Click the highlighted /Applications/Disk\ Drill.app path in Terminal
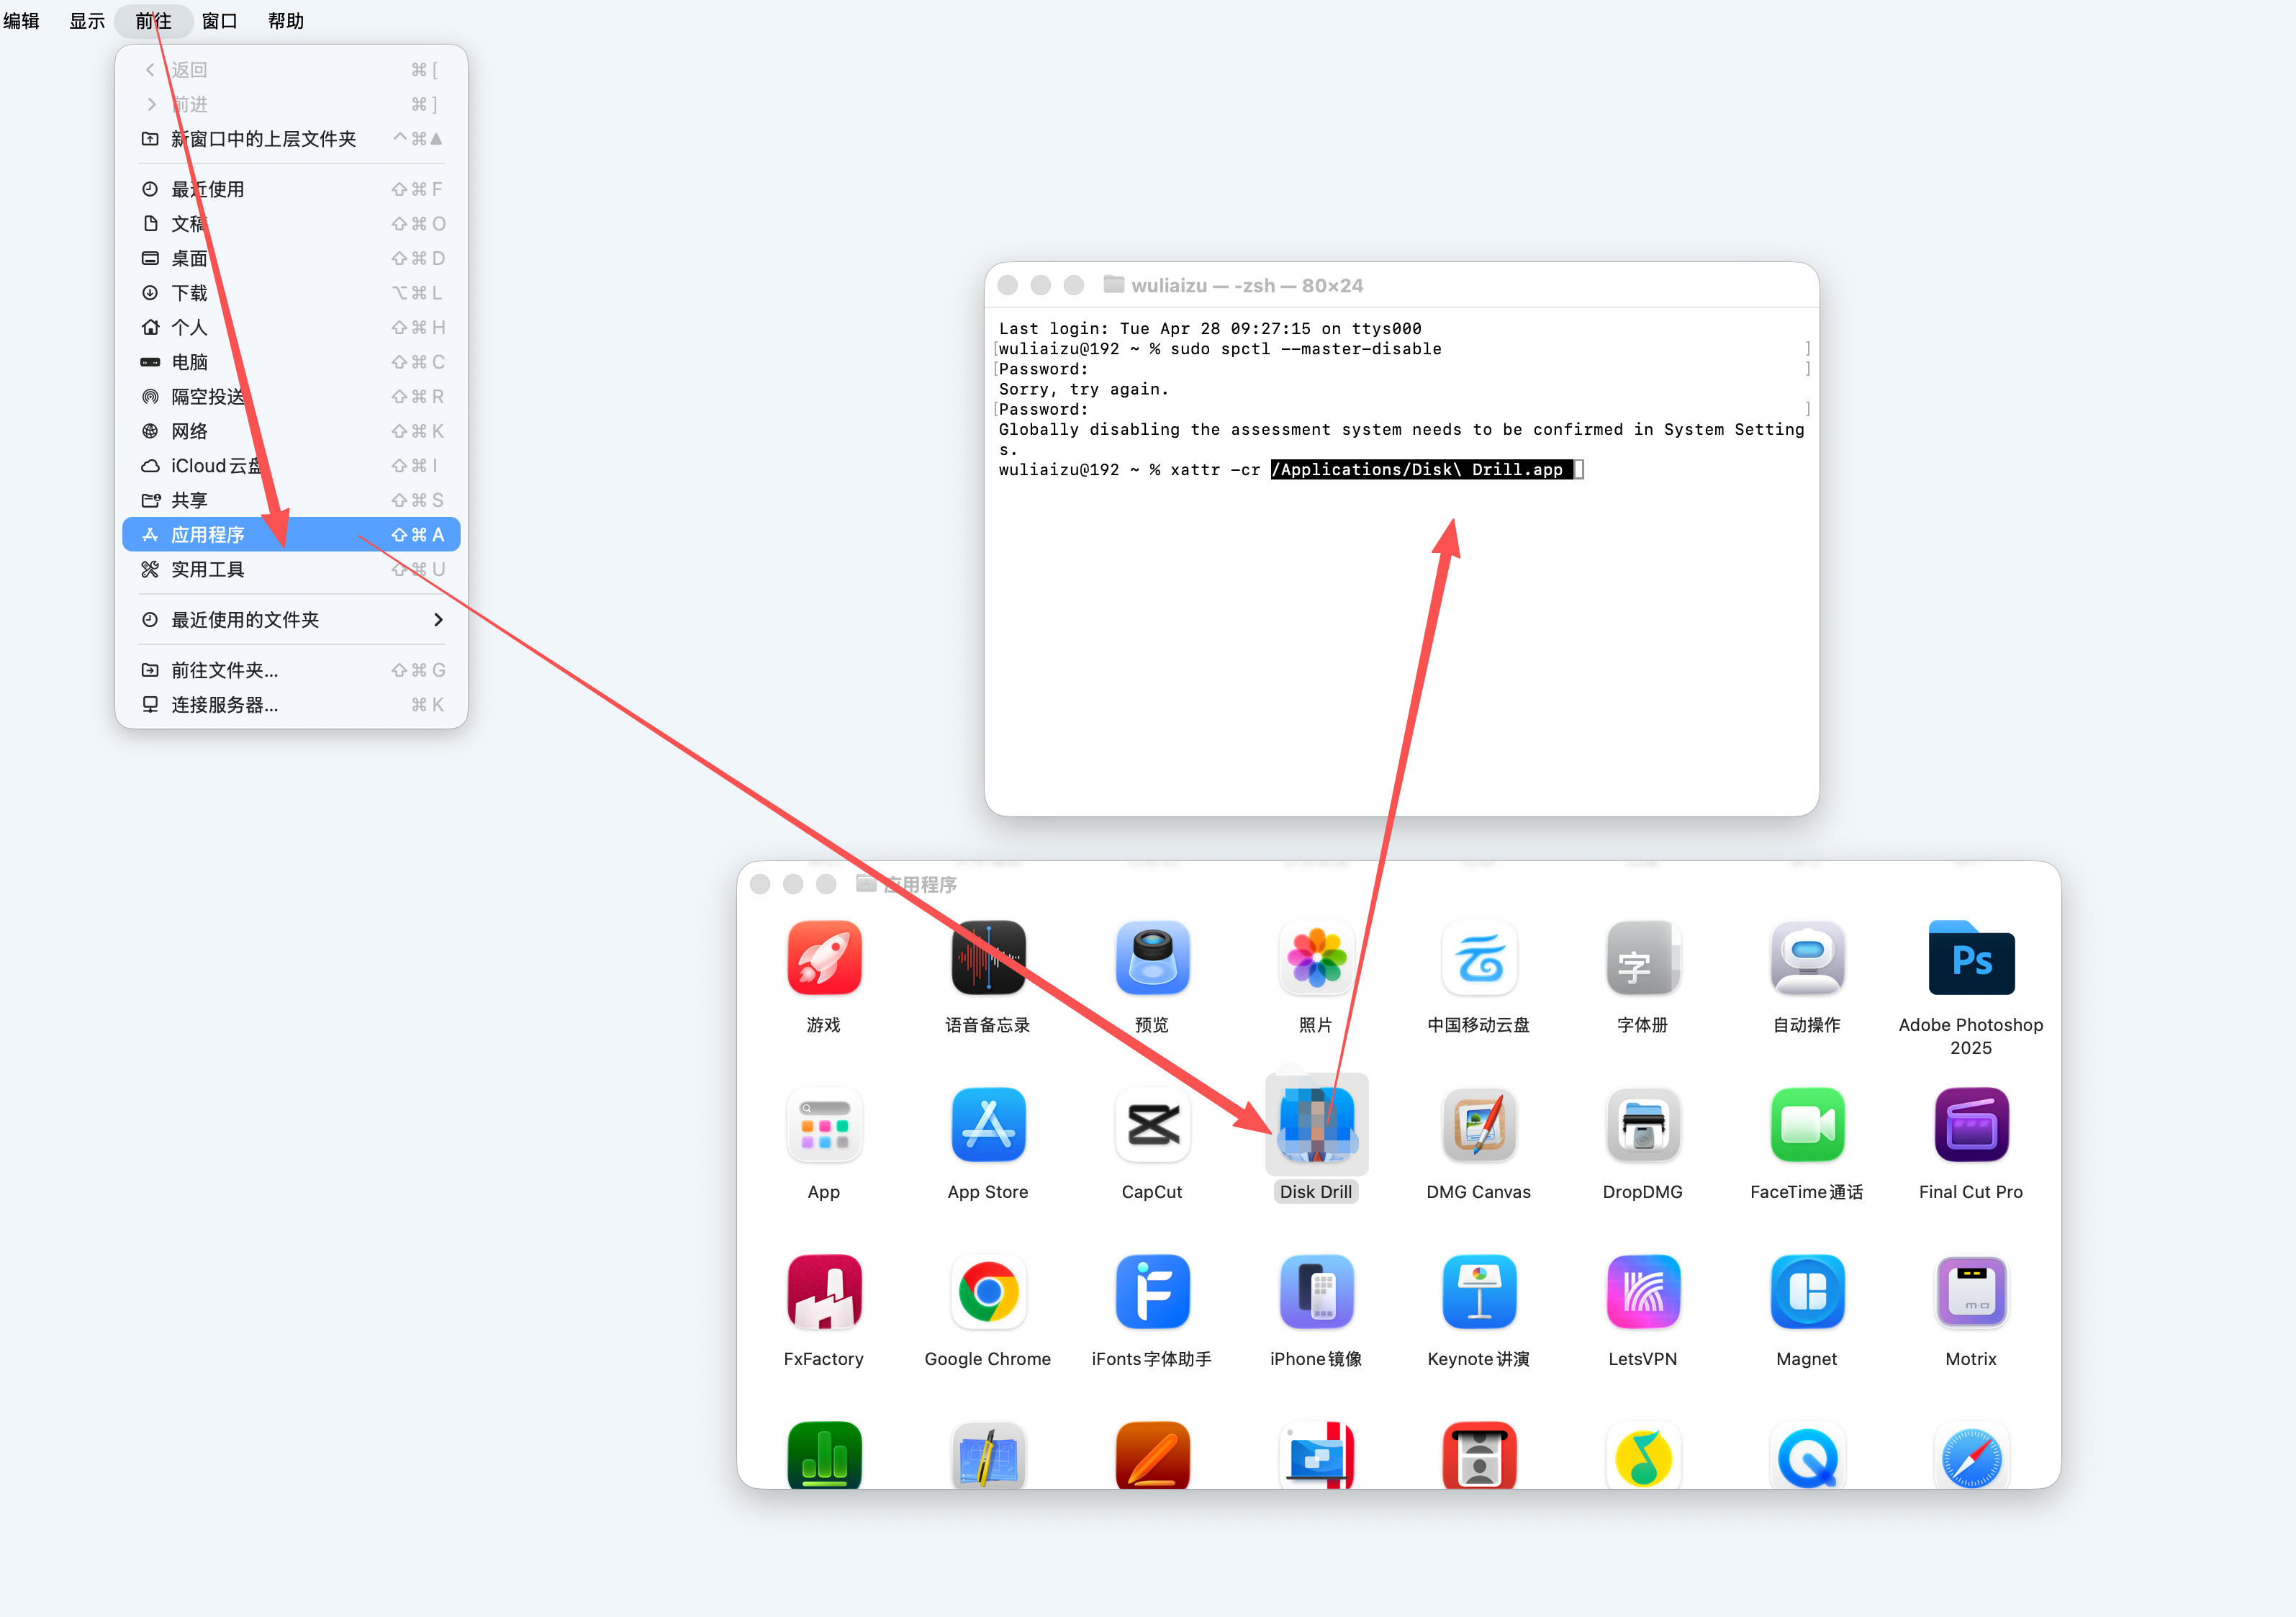Viewport: 2296px width, 1617px height. [x=1422, y=470]
